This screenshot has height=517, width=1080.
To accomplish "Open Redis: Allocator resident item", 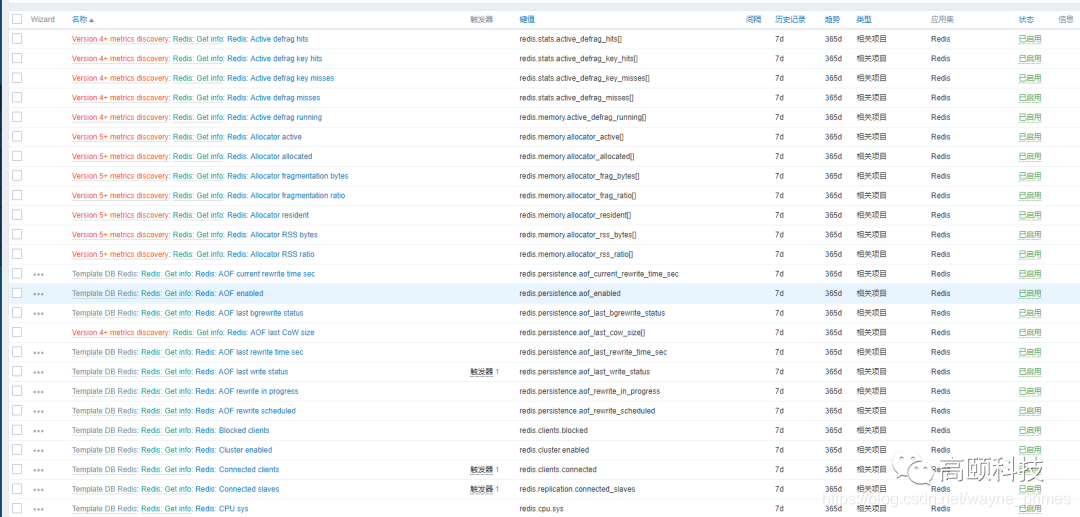I will click(268, 215).
